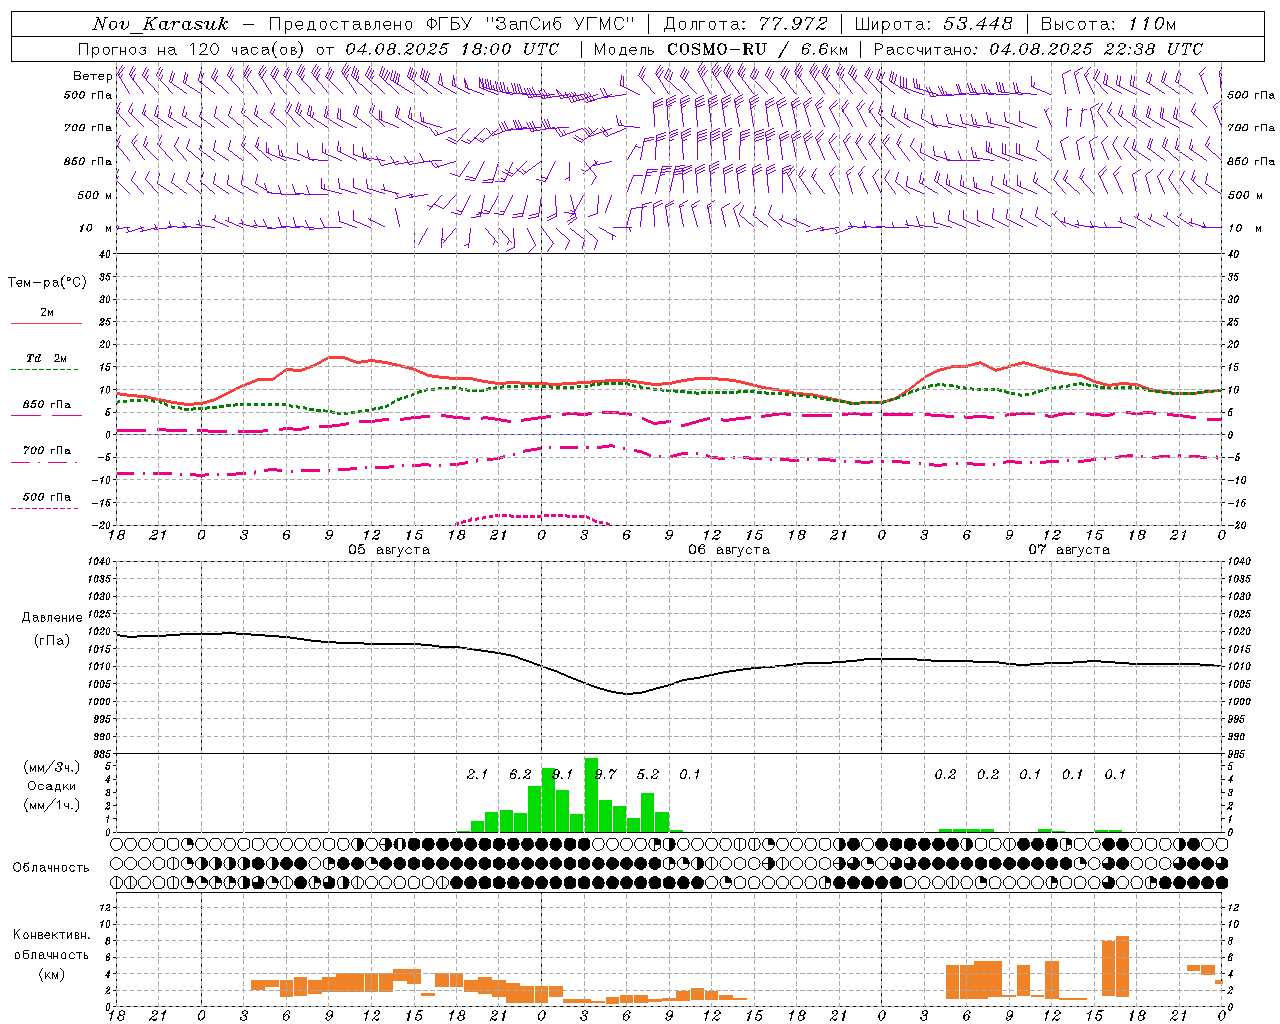Click the '700 гПа' entry in temperature legend

pyautogui.click(x=47, y=450)
